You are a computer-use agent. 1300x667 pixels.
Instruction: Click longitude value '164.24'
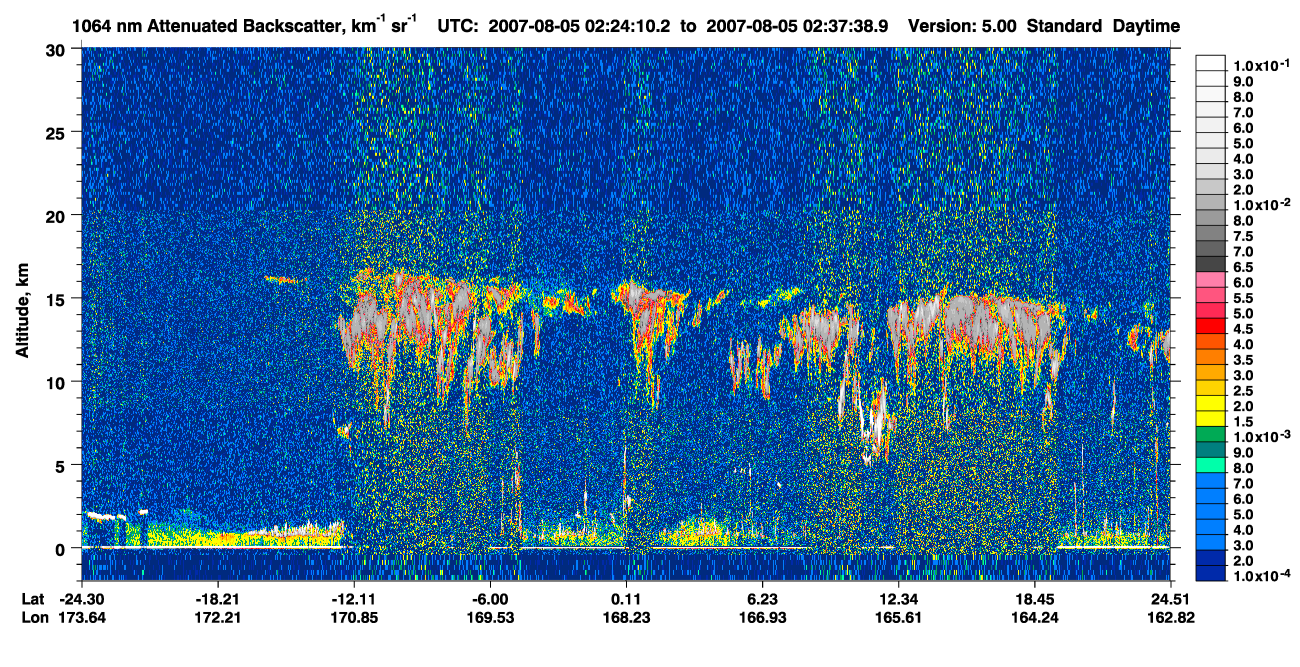[x=1035, y=617]
